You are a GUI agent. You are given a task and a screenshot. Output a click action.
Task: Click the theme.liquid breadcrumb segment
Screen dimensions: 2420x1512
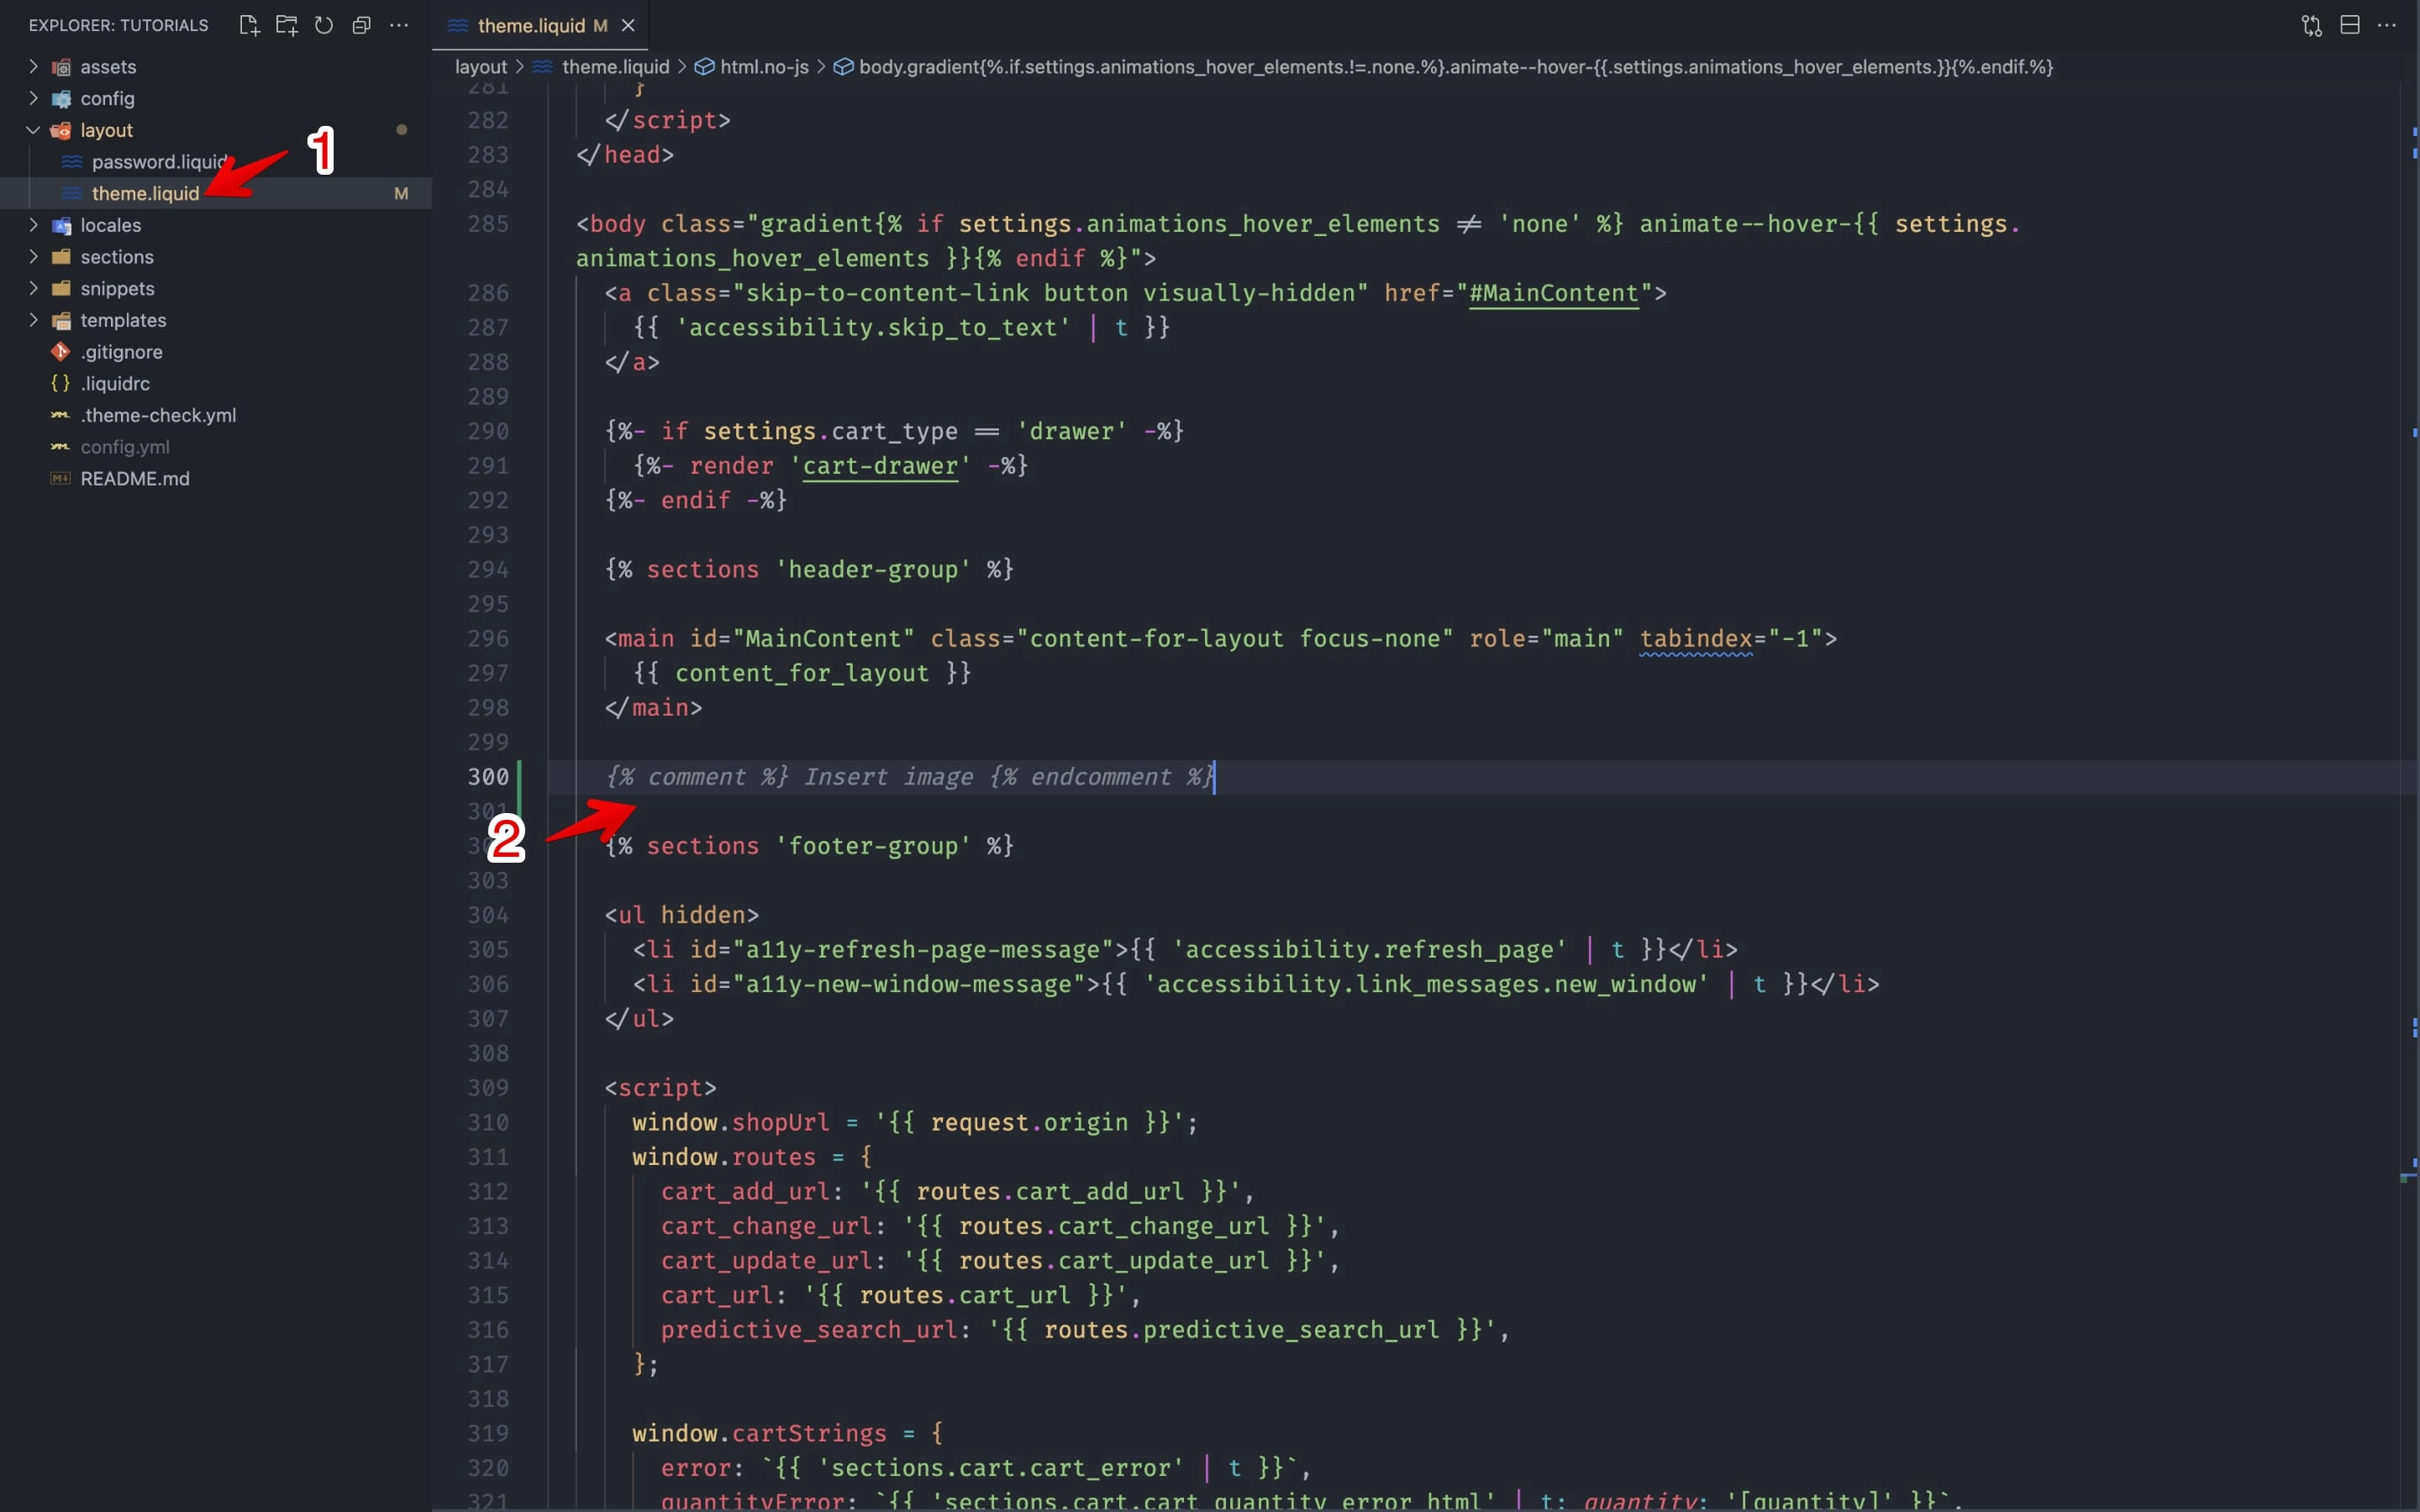(x=615, y=67)
